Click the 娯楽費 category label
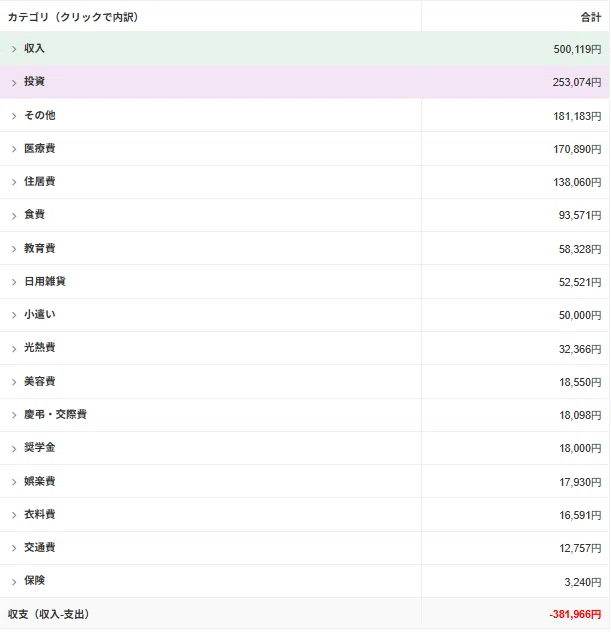The height and width of the screenshot is (632, 611). (x=39, y=481)
